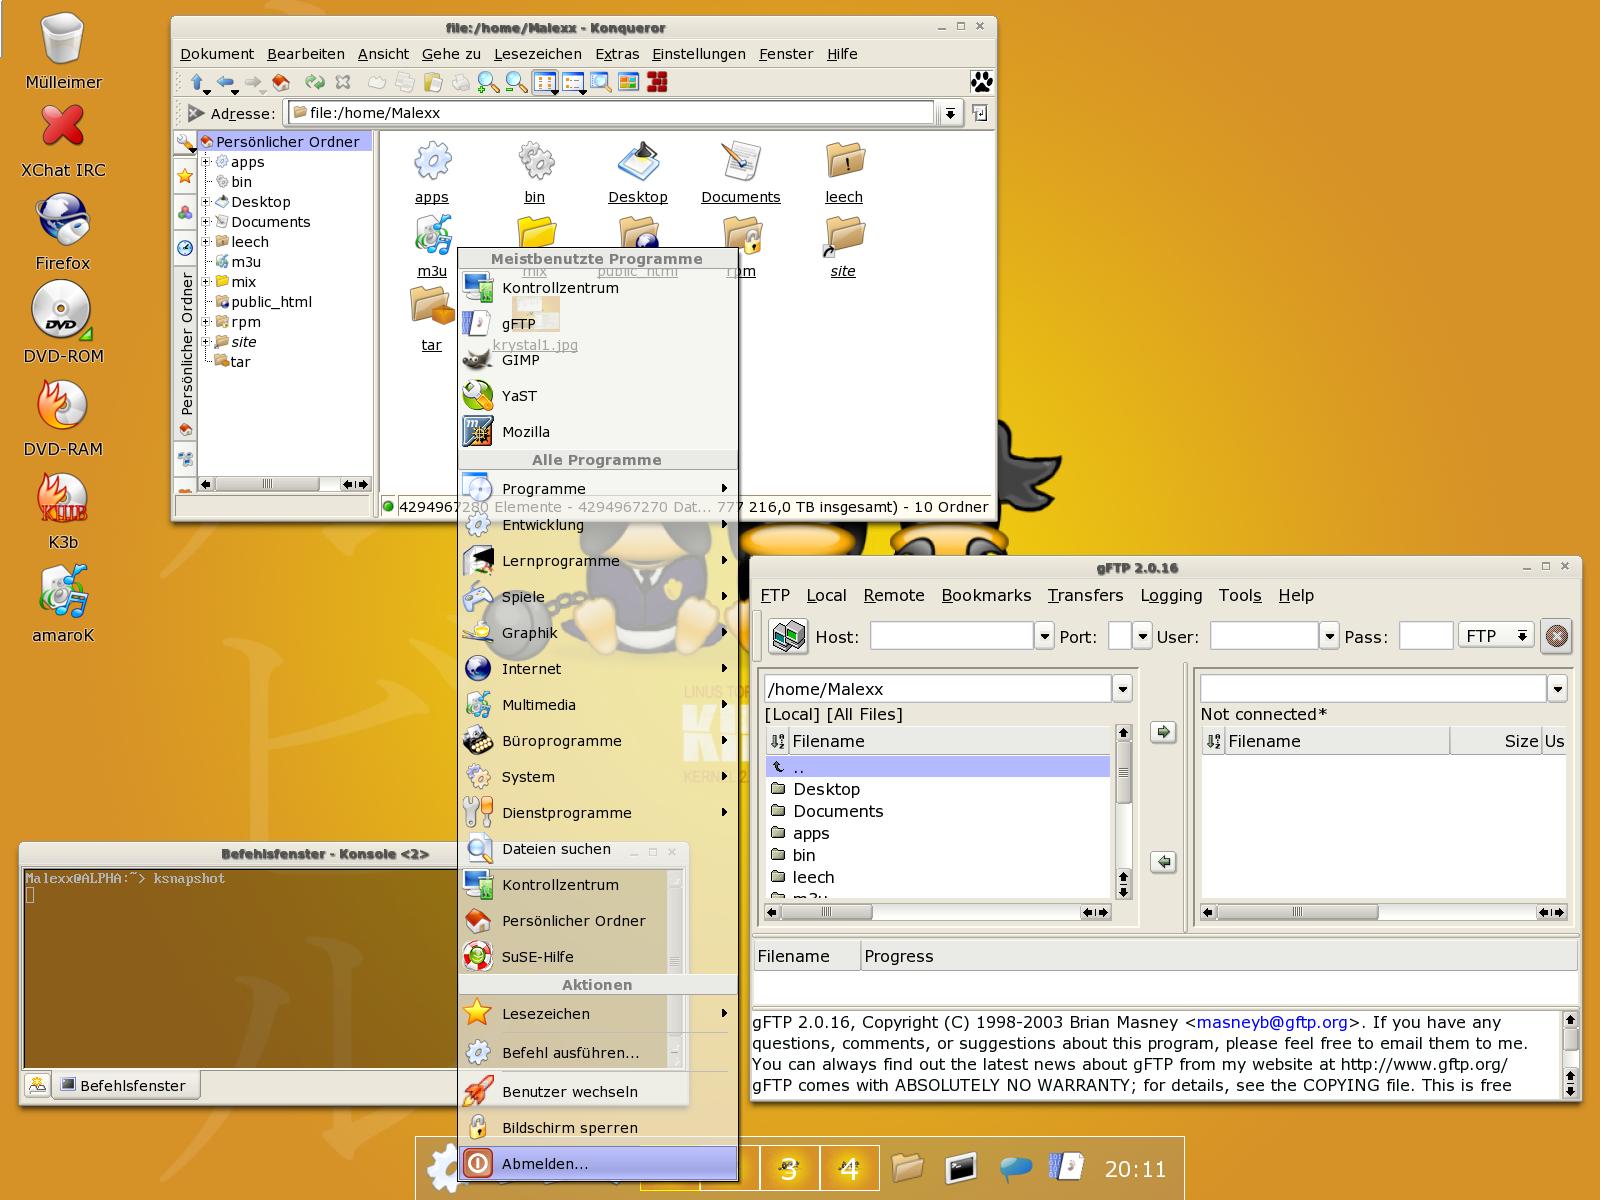Click the masneyb@gftp.org email link
This screenshot has height=1200, width=1600.
click(1272, 1022)
